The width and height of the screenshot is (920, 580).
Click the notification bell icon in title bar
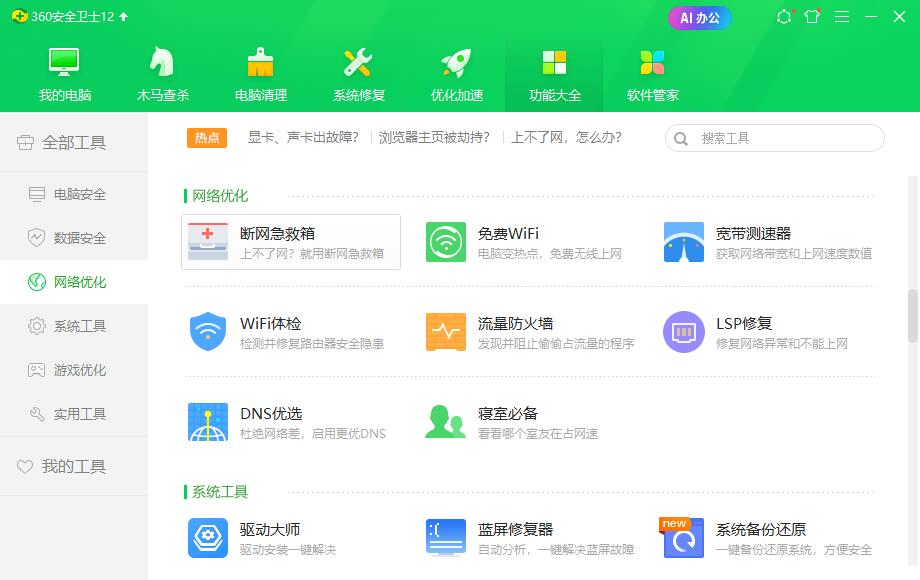[x=784, y=16]
